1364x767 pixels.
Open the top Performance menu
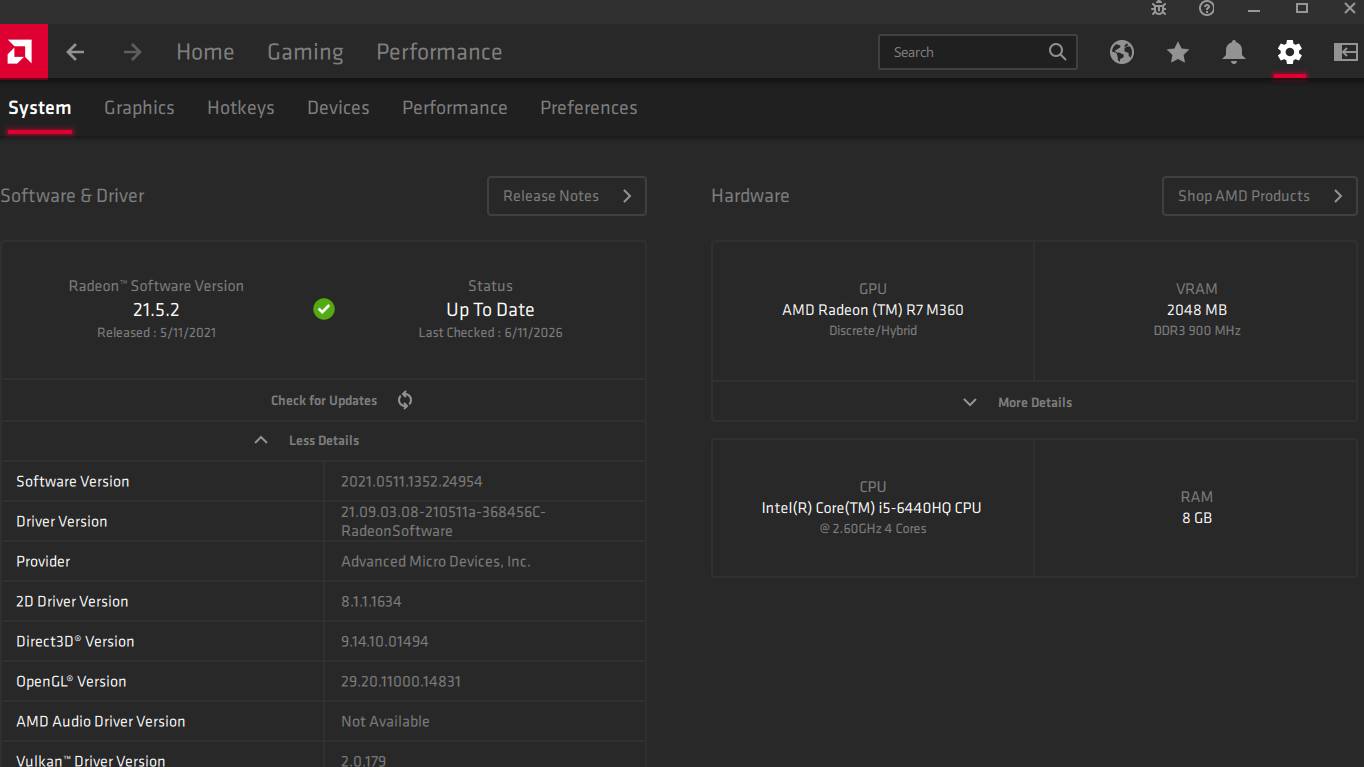coord(439,52)
